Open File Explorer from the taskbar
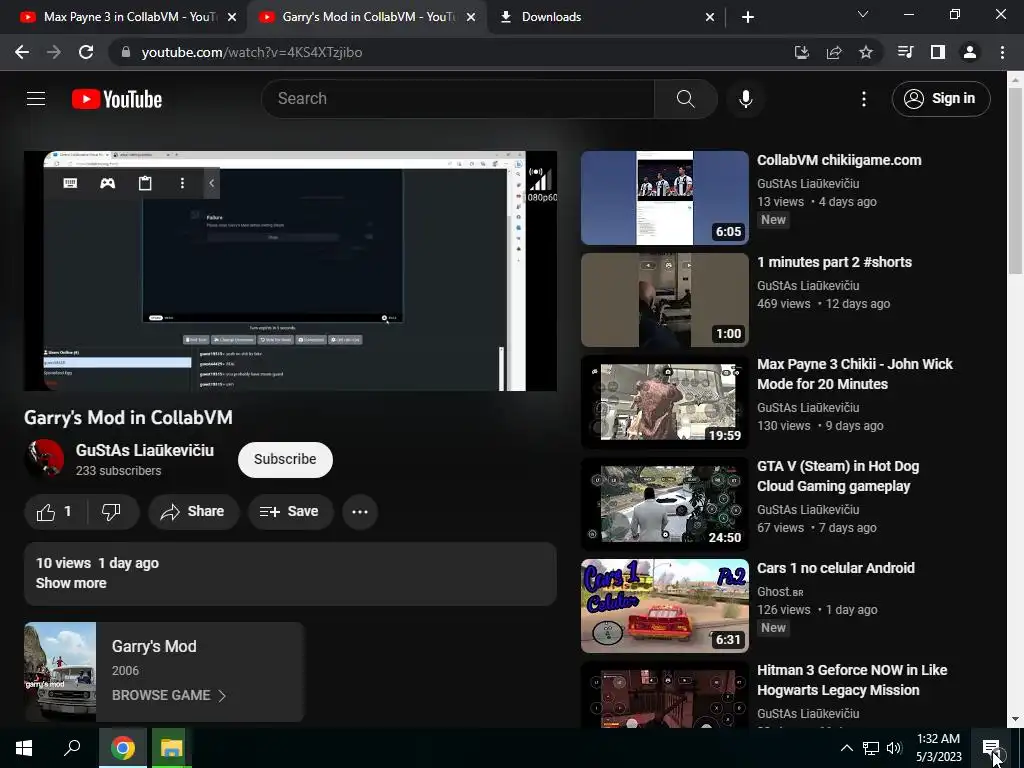Viewport: 1024px width, 768px height. pyautogui.click(x=172, y=748)
